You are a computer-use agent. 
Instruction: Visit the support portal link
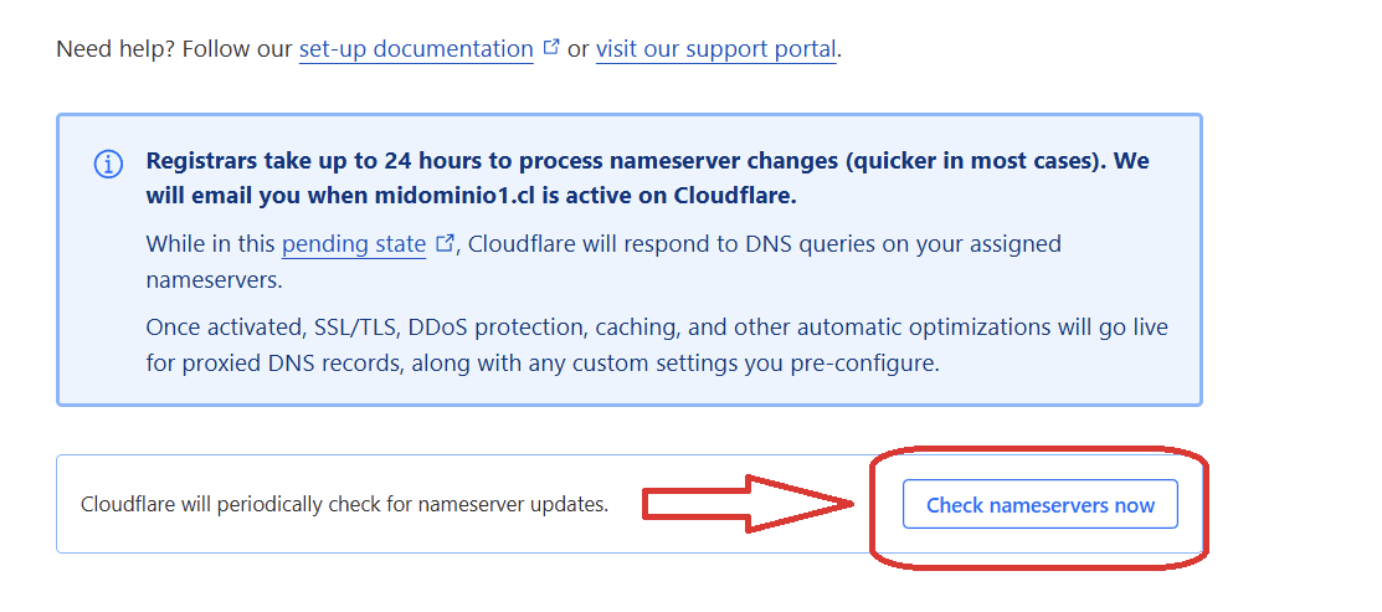[715, 49]
